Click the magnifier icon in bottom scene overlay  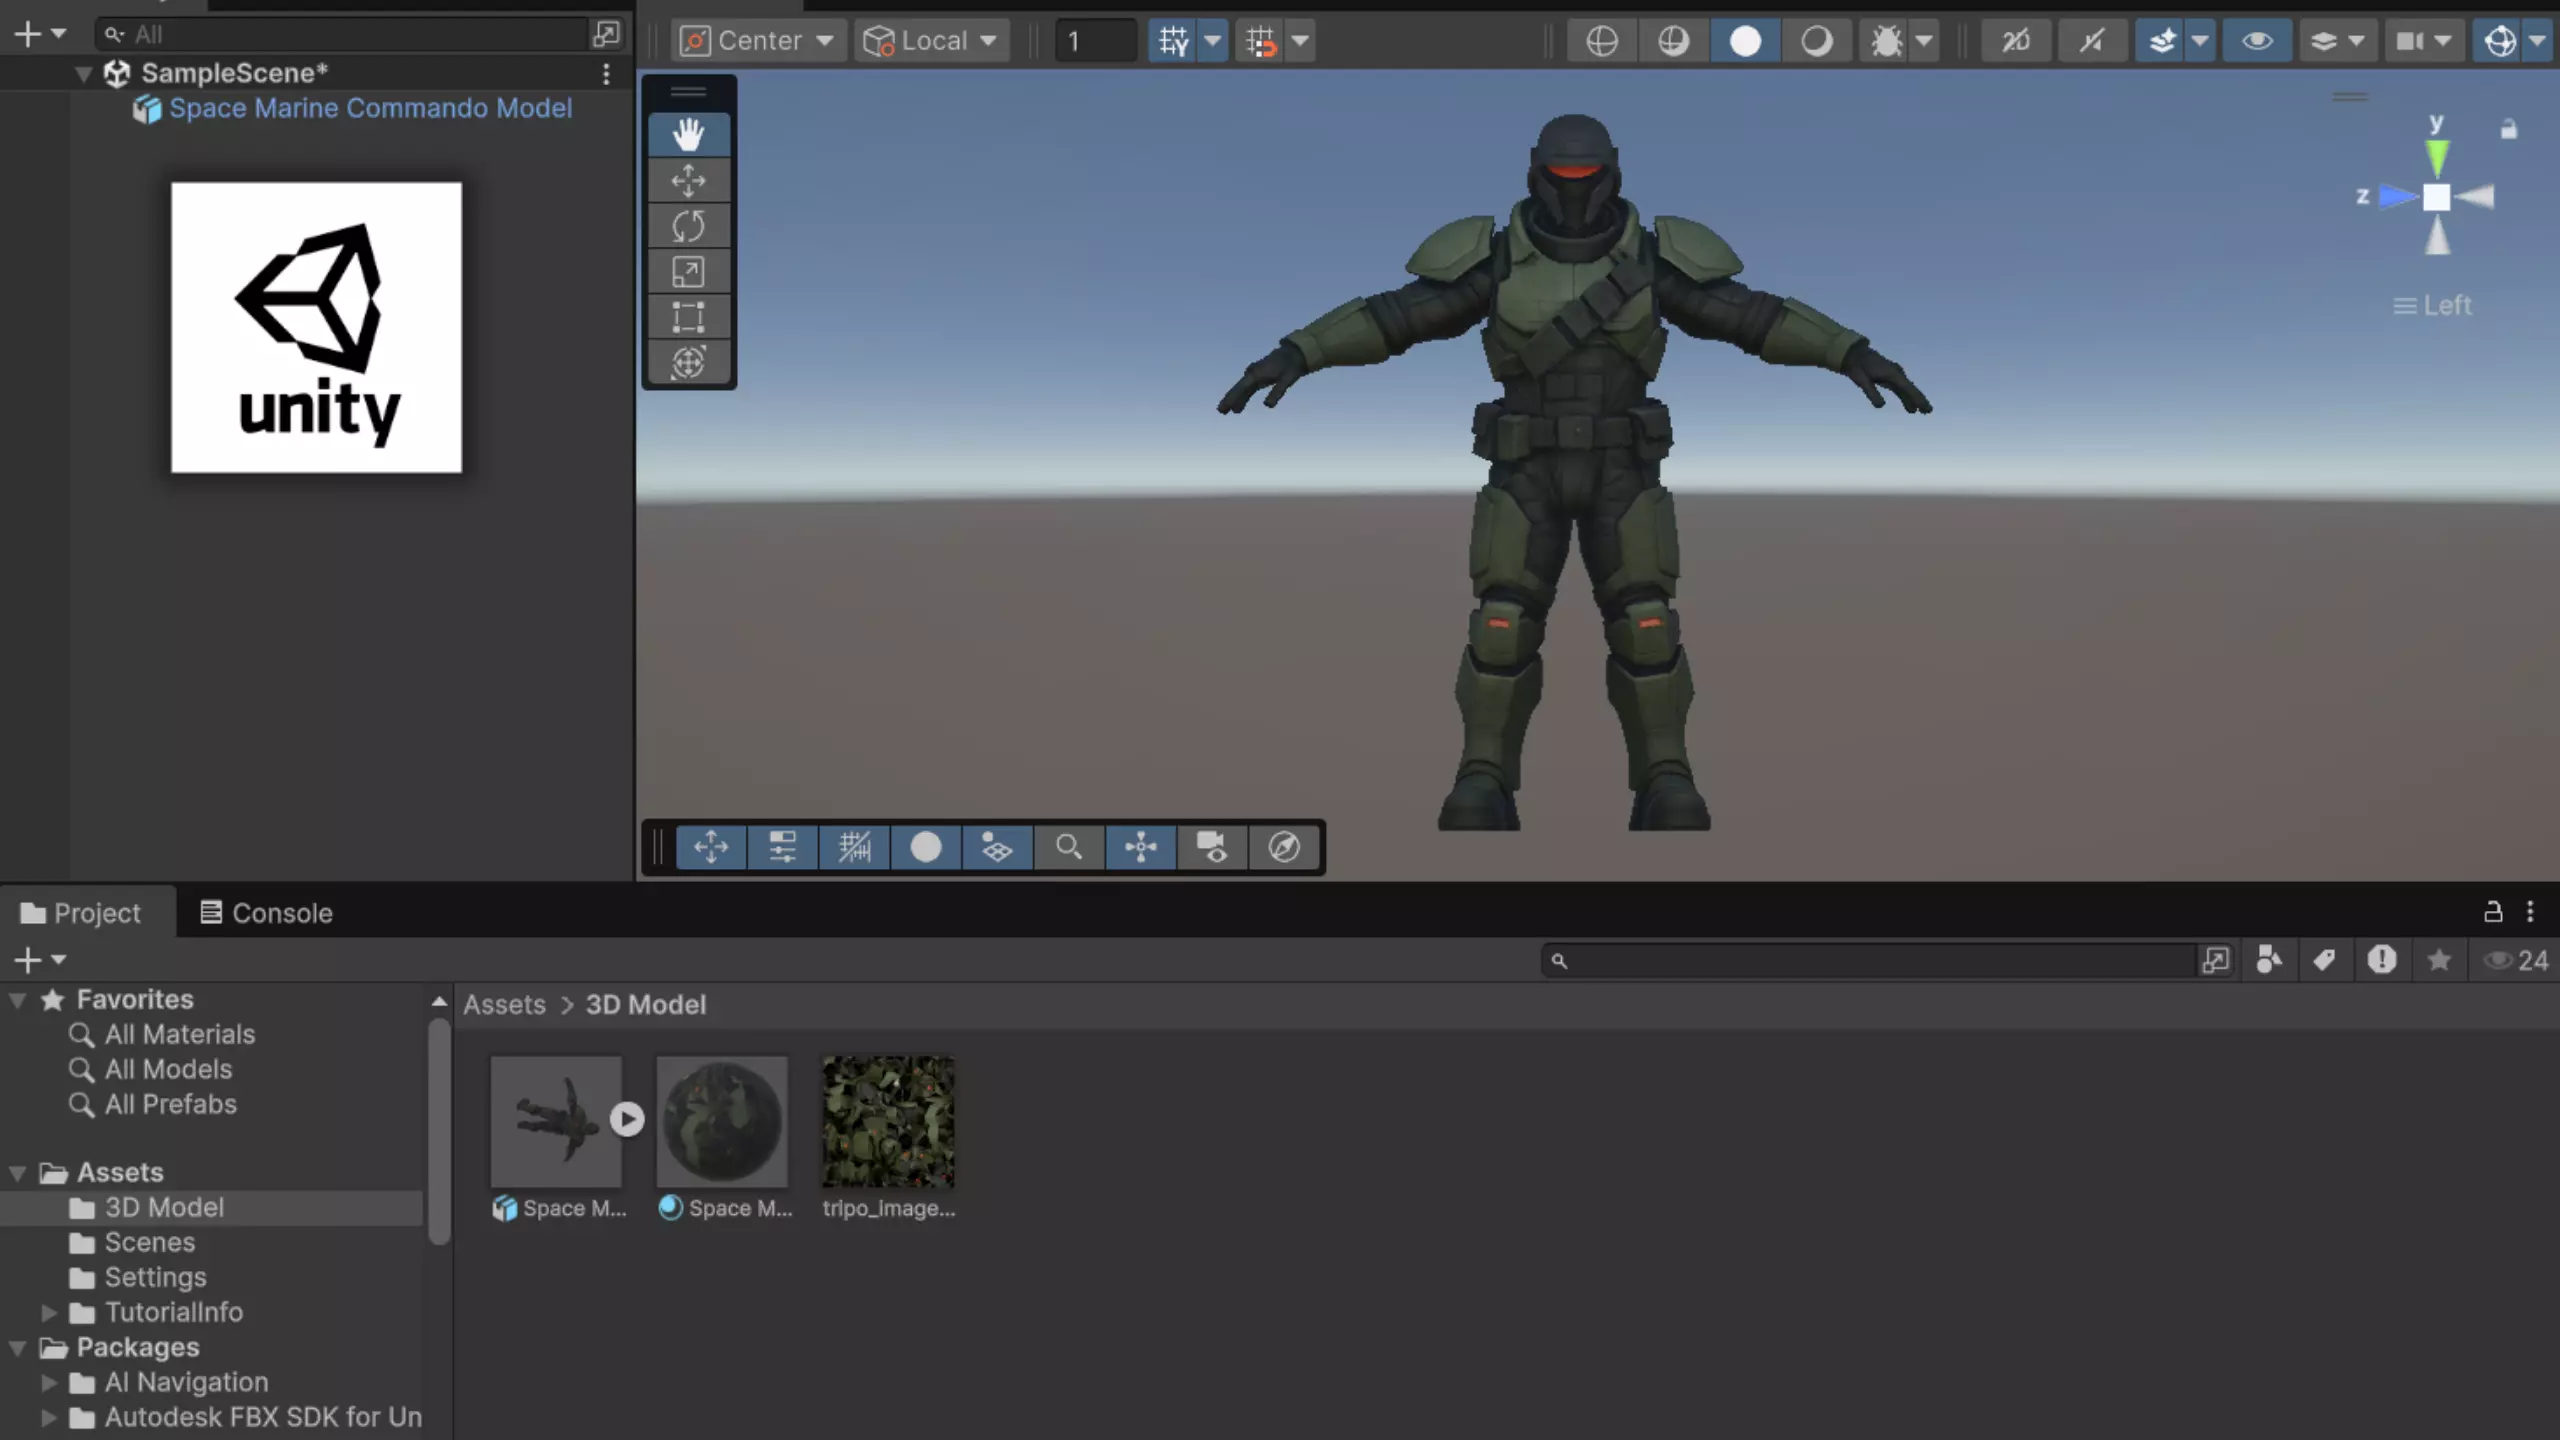coord(1068,847)
